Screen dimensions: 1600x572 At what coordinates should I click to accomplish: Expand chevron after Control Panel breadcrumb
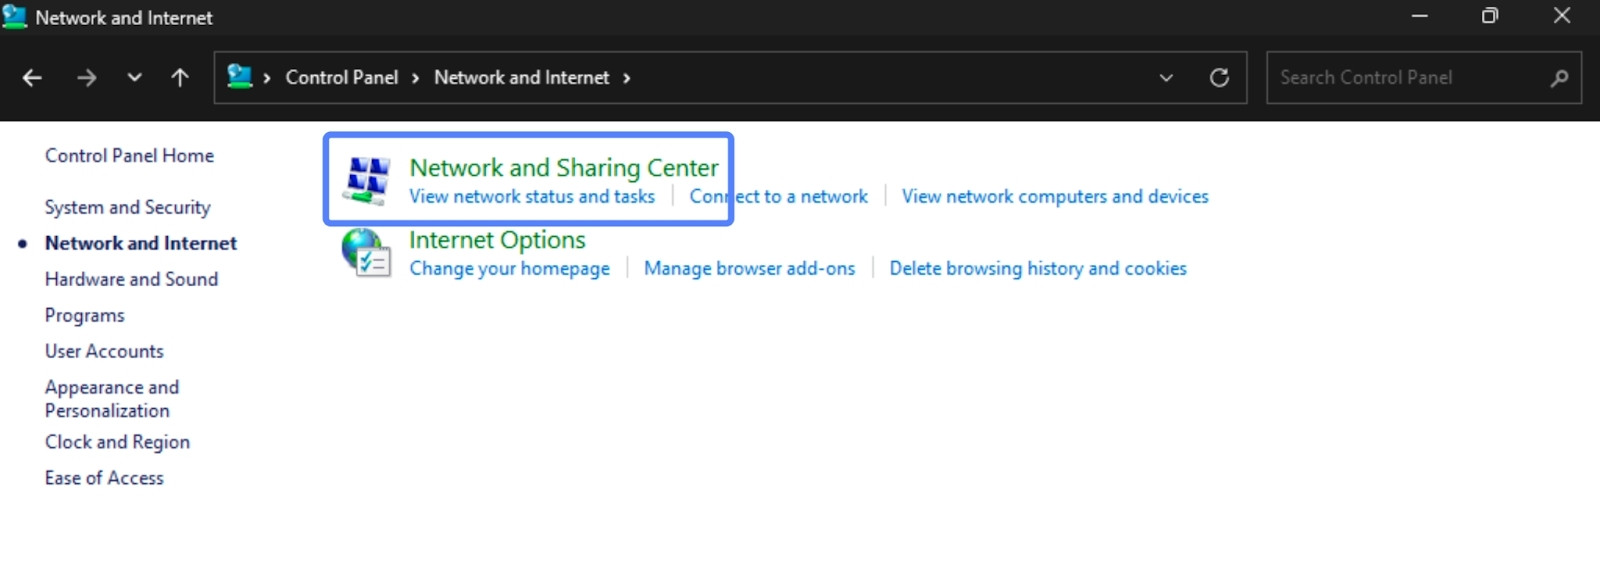(416, 78)
